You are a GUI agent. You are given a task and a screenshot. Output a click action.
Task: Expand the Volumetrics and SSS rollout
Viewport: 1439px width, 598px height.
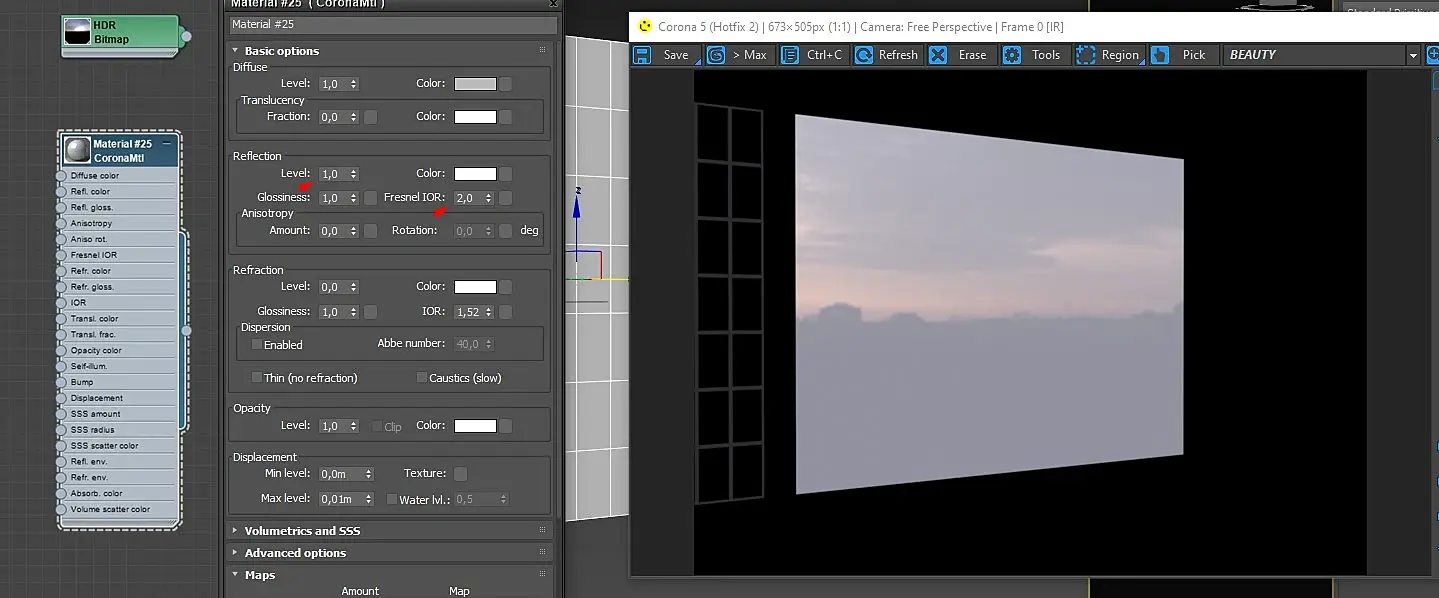click(302, 531)
